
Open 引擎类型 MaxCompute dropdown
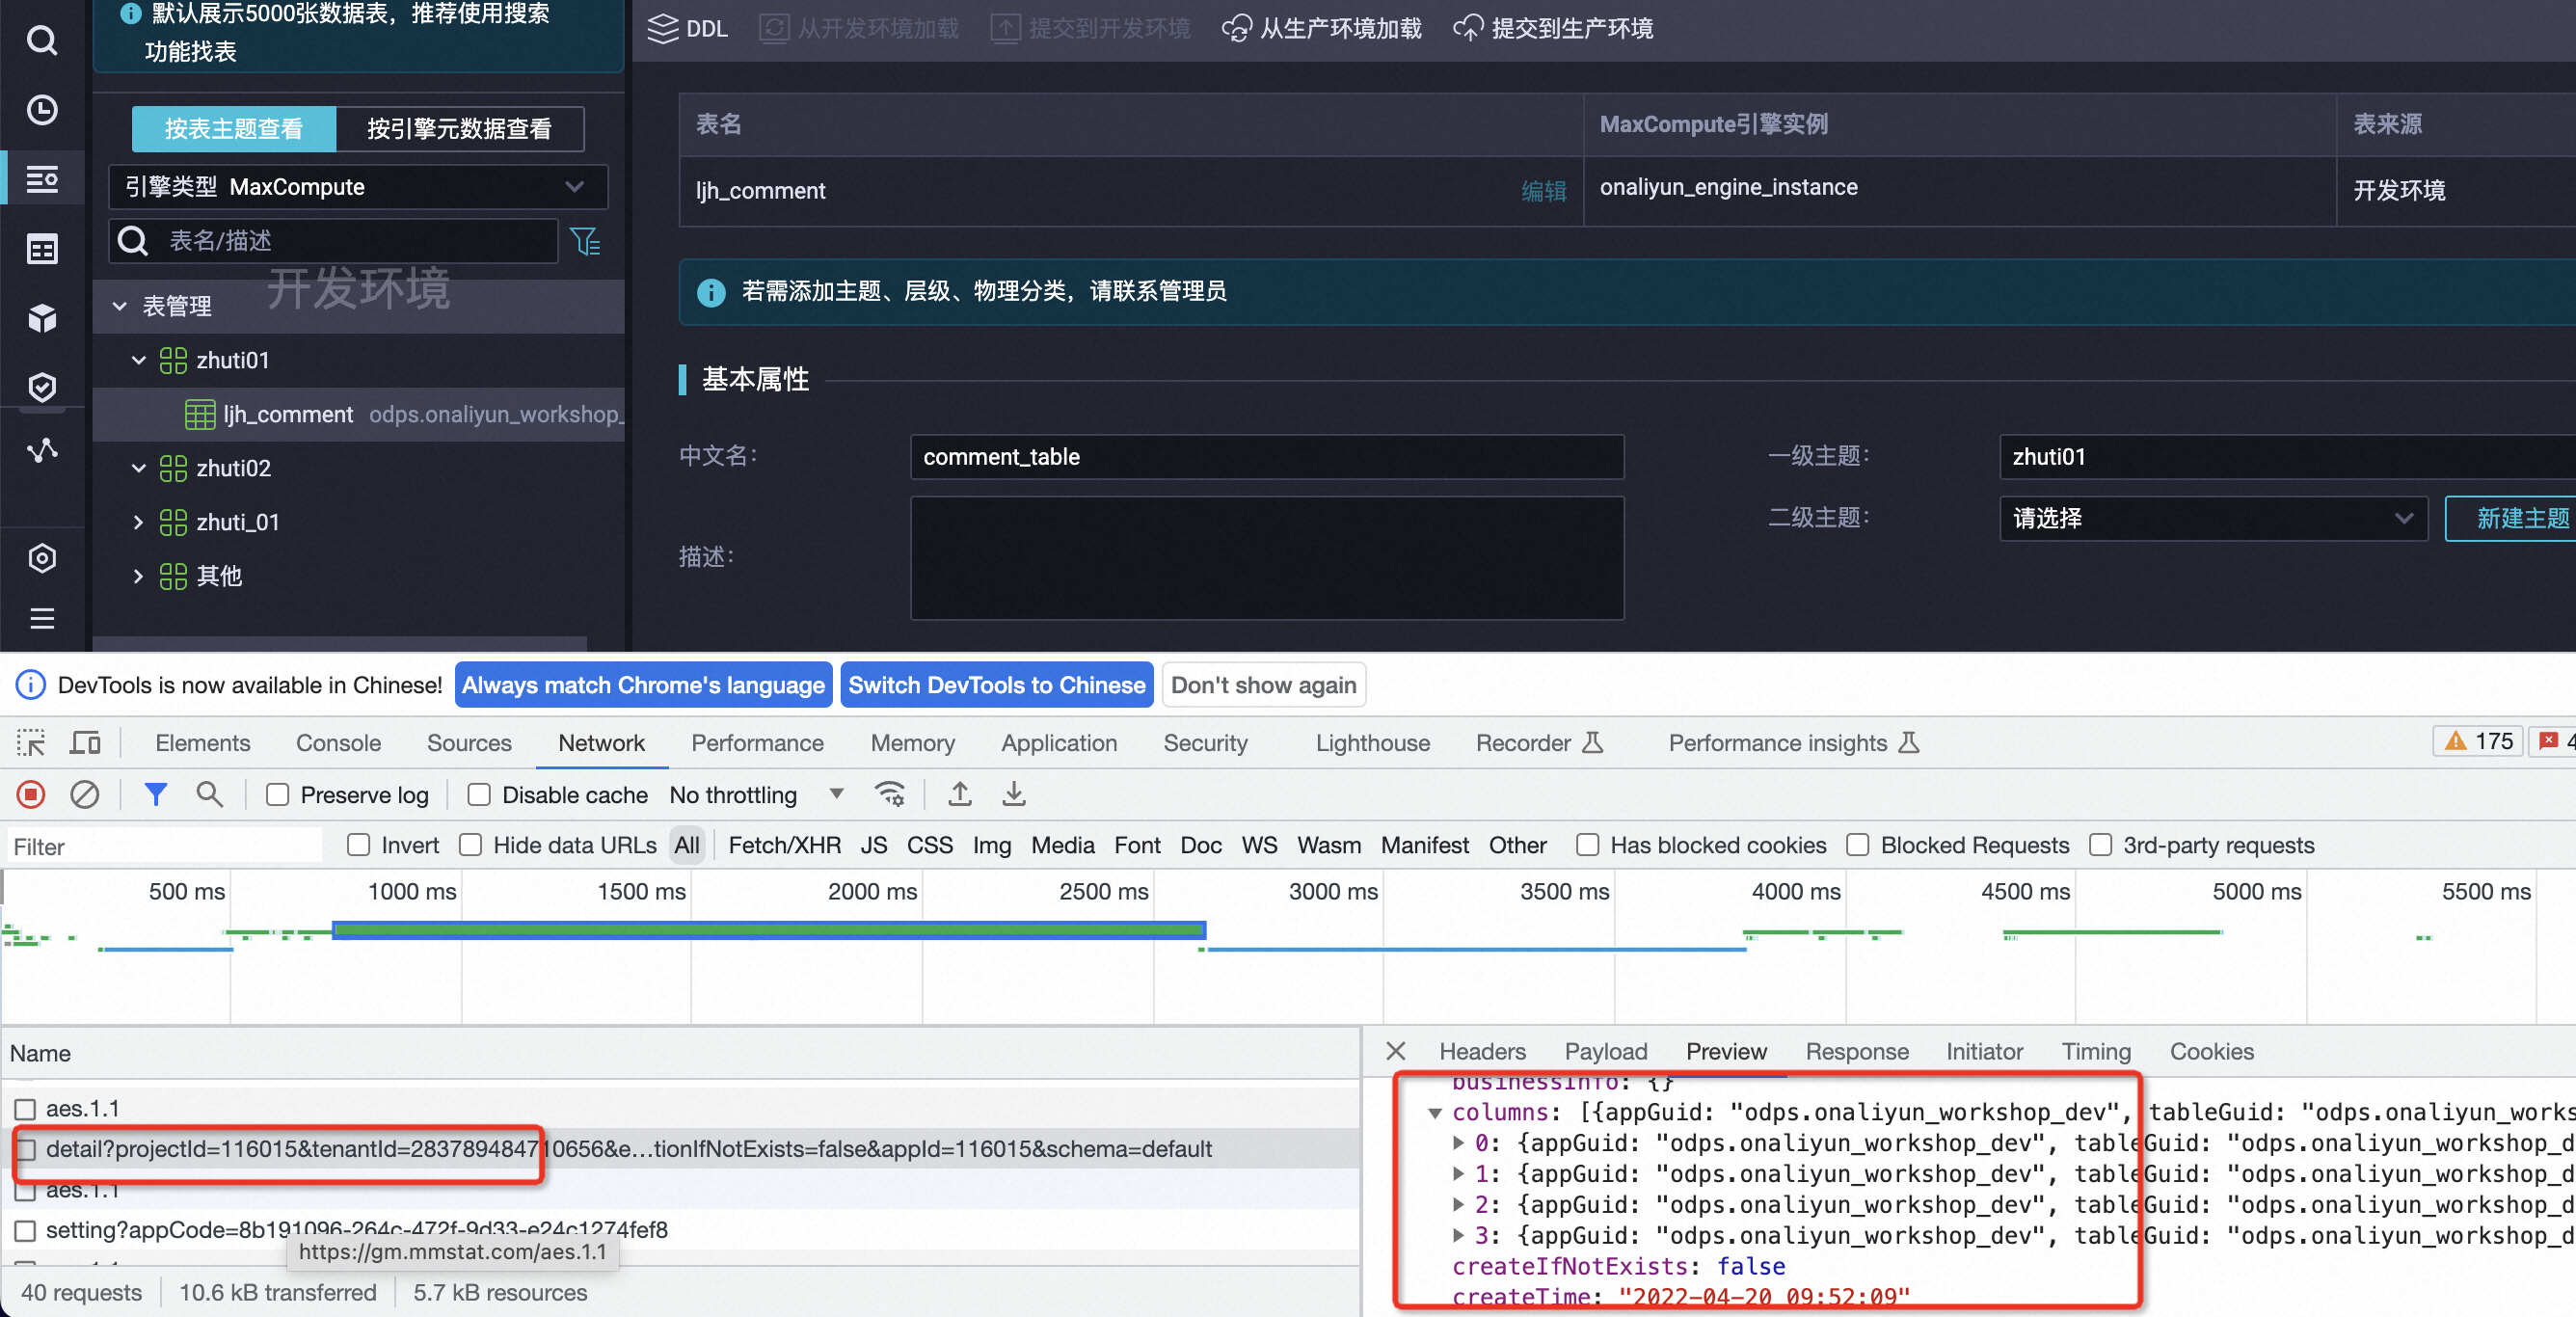point(357,187)
